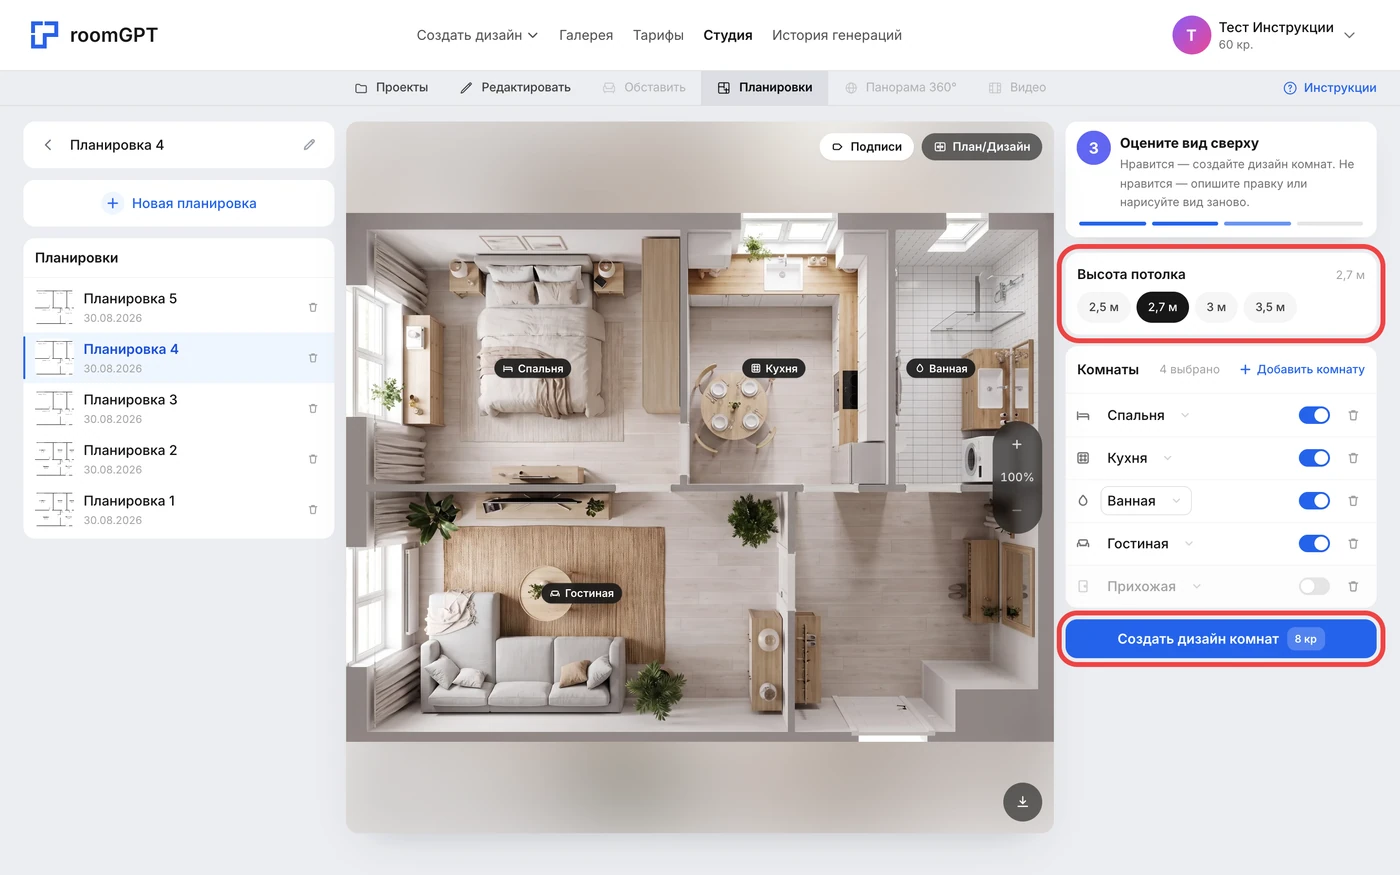Delete Планировка 1 with trash icon
Viewport: 1400px width, 875px height.
[313, 510]
